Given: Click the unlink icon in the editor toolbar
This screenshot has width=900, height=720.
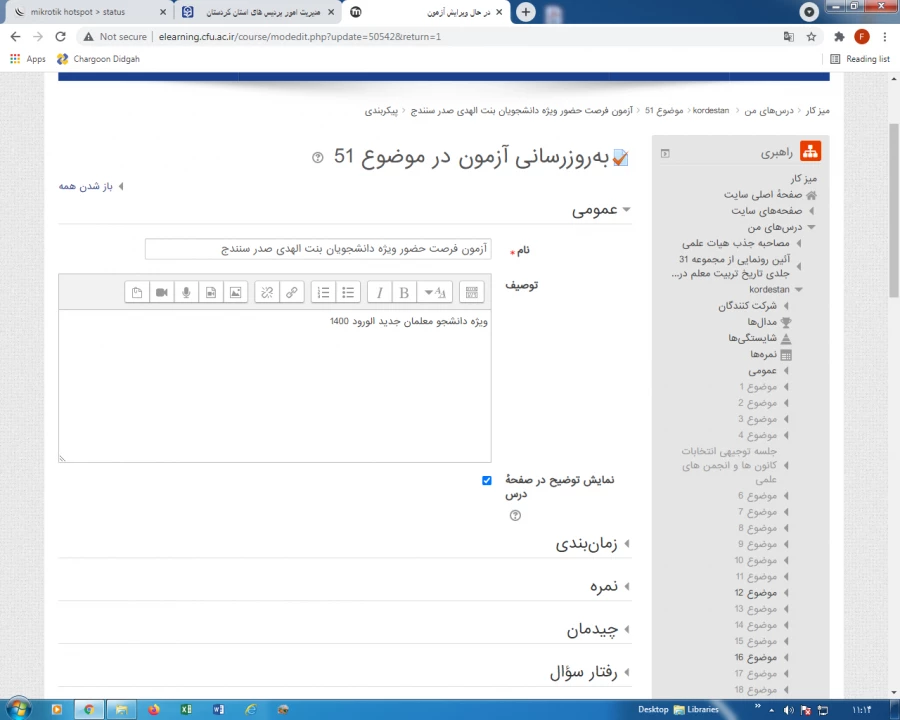Looking at the screenshot, I should coord(267,292).
